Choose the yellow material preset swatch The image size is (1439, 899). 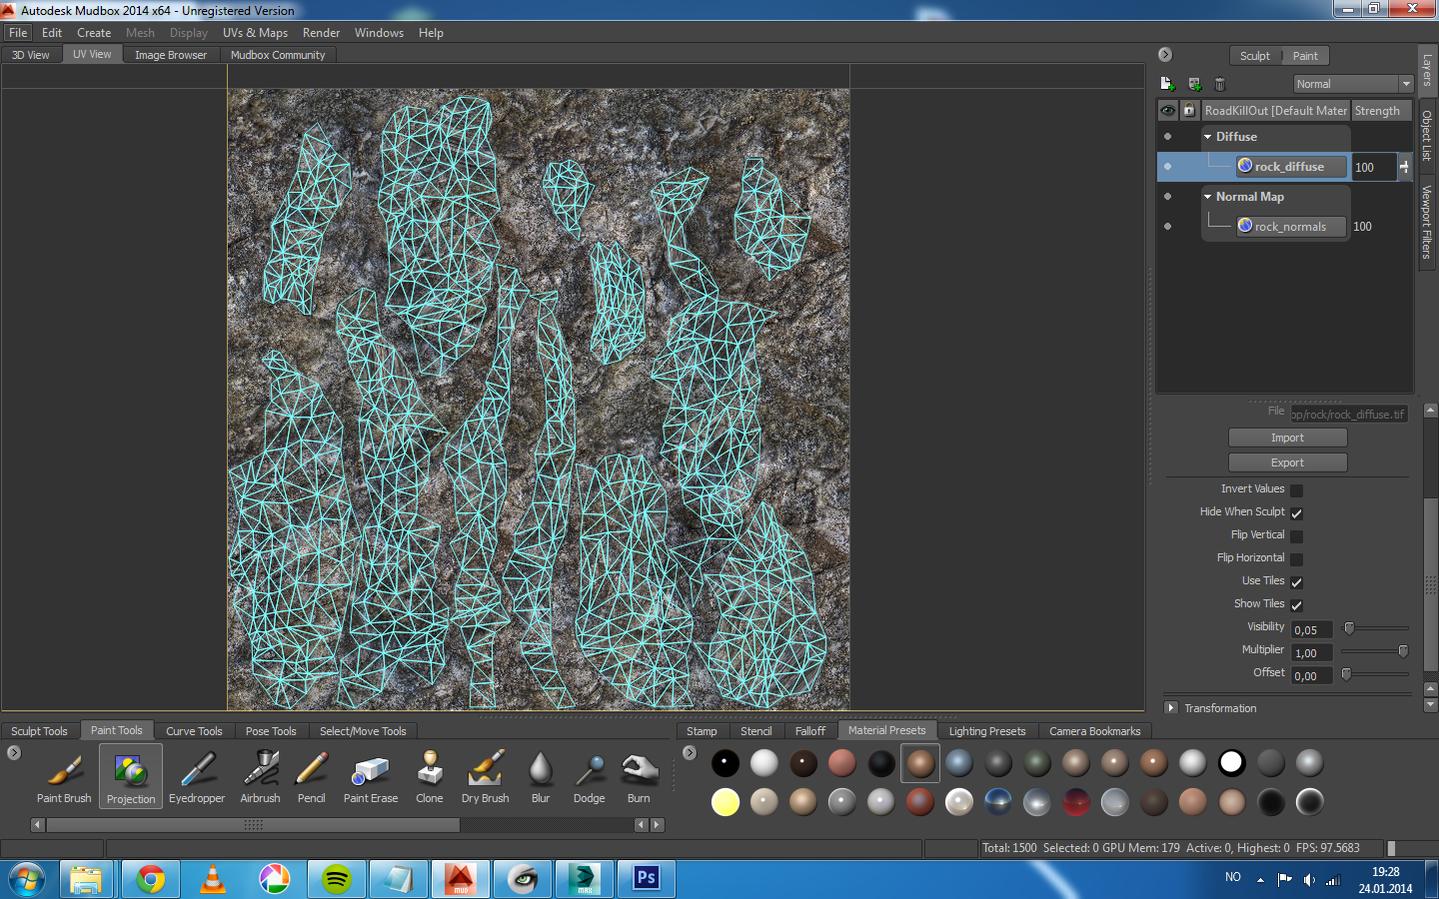(725, 802)
